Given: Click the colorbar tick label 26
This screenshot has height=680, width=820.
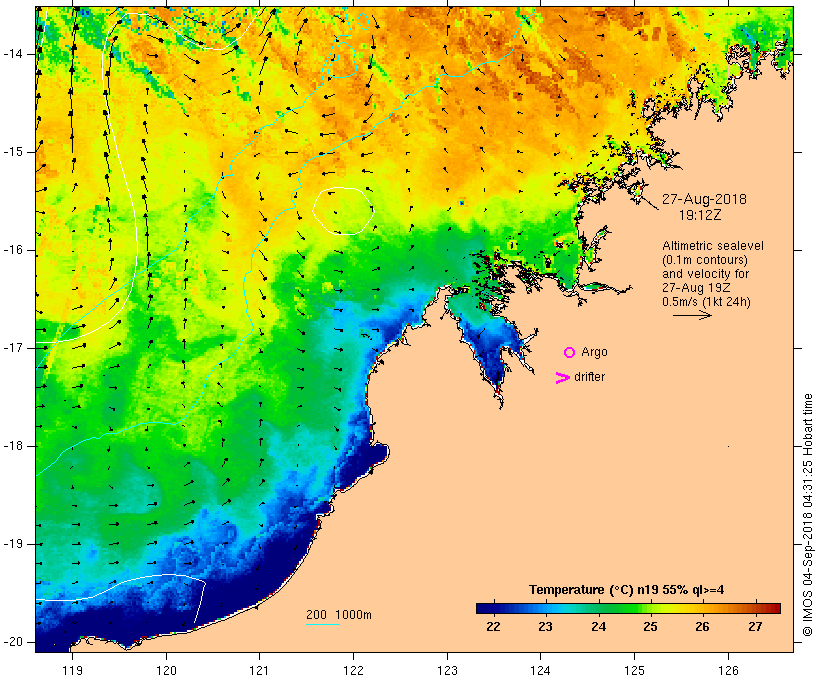Looking at the screenshot, I should (702, 627).
